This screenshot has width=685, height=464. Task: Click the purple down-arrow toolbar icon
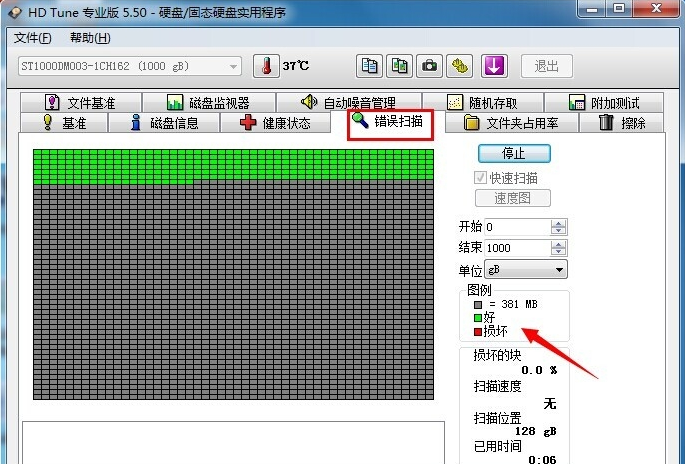point(495,66)
